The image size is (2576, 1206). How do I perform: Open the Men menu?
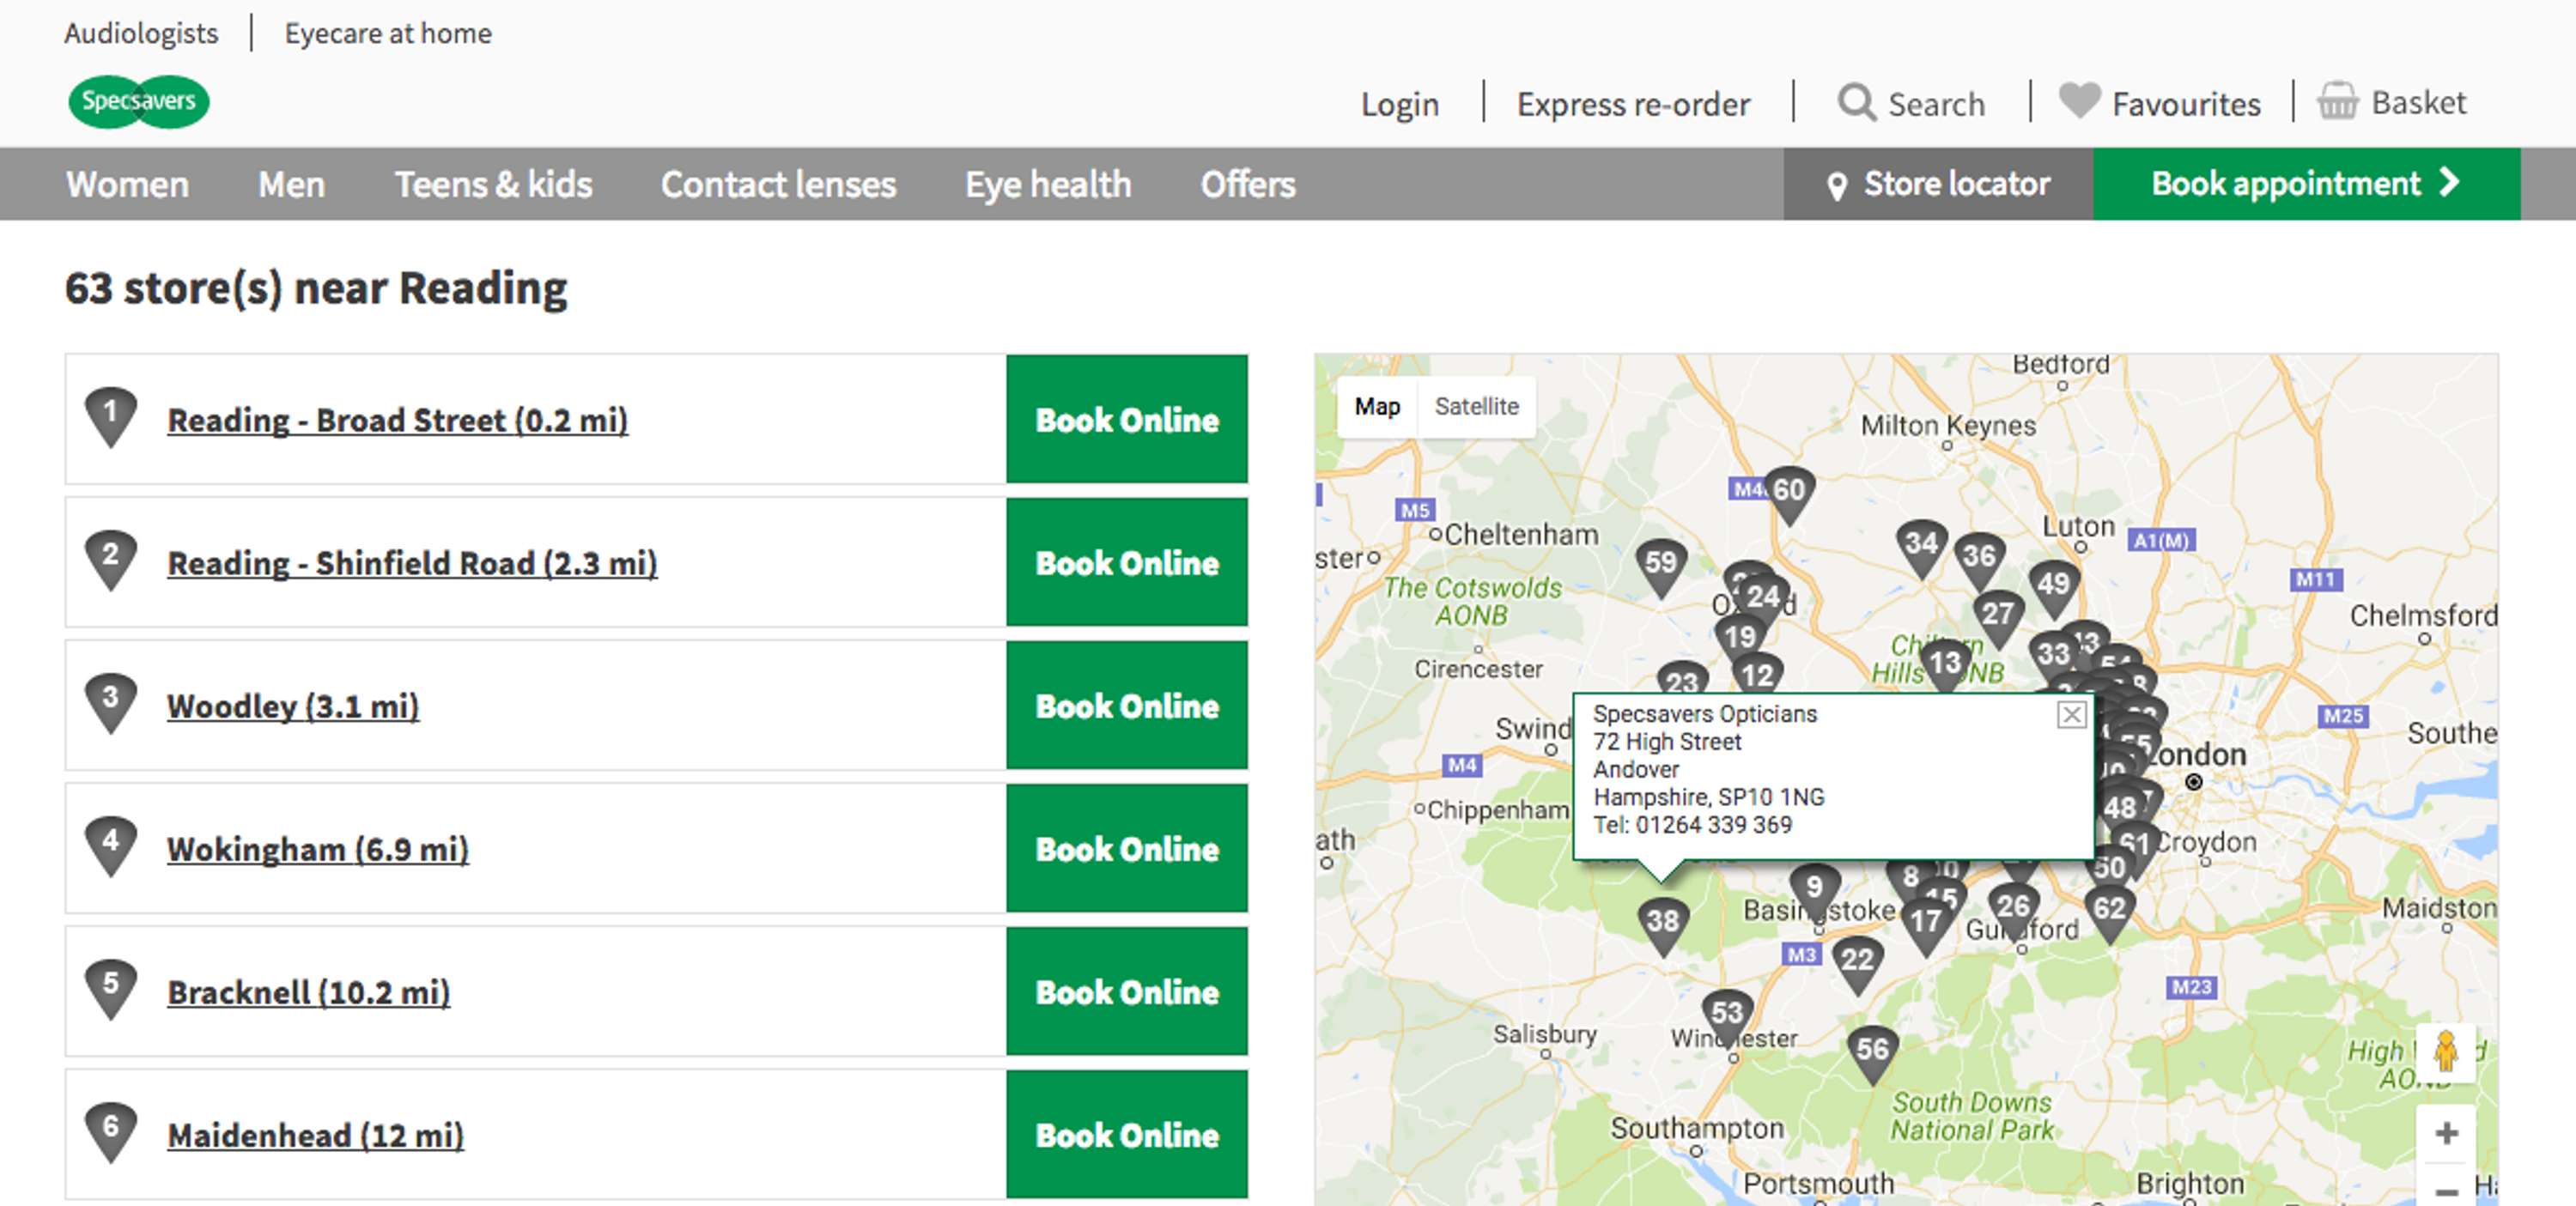pyautogui.click(x=291, y=185)
